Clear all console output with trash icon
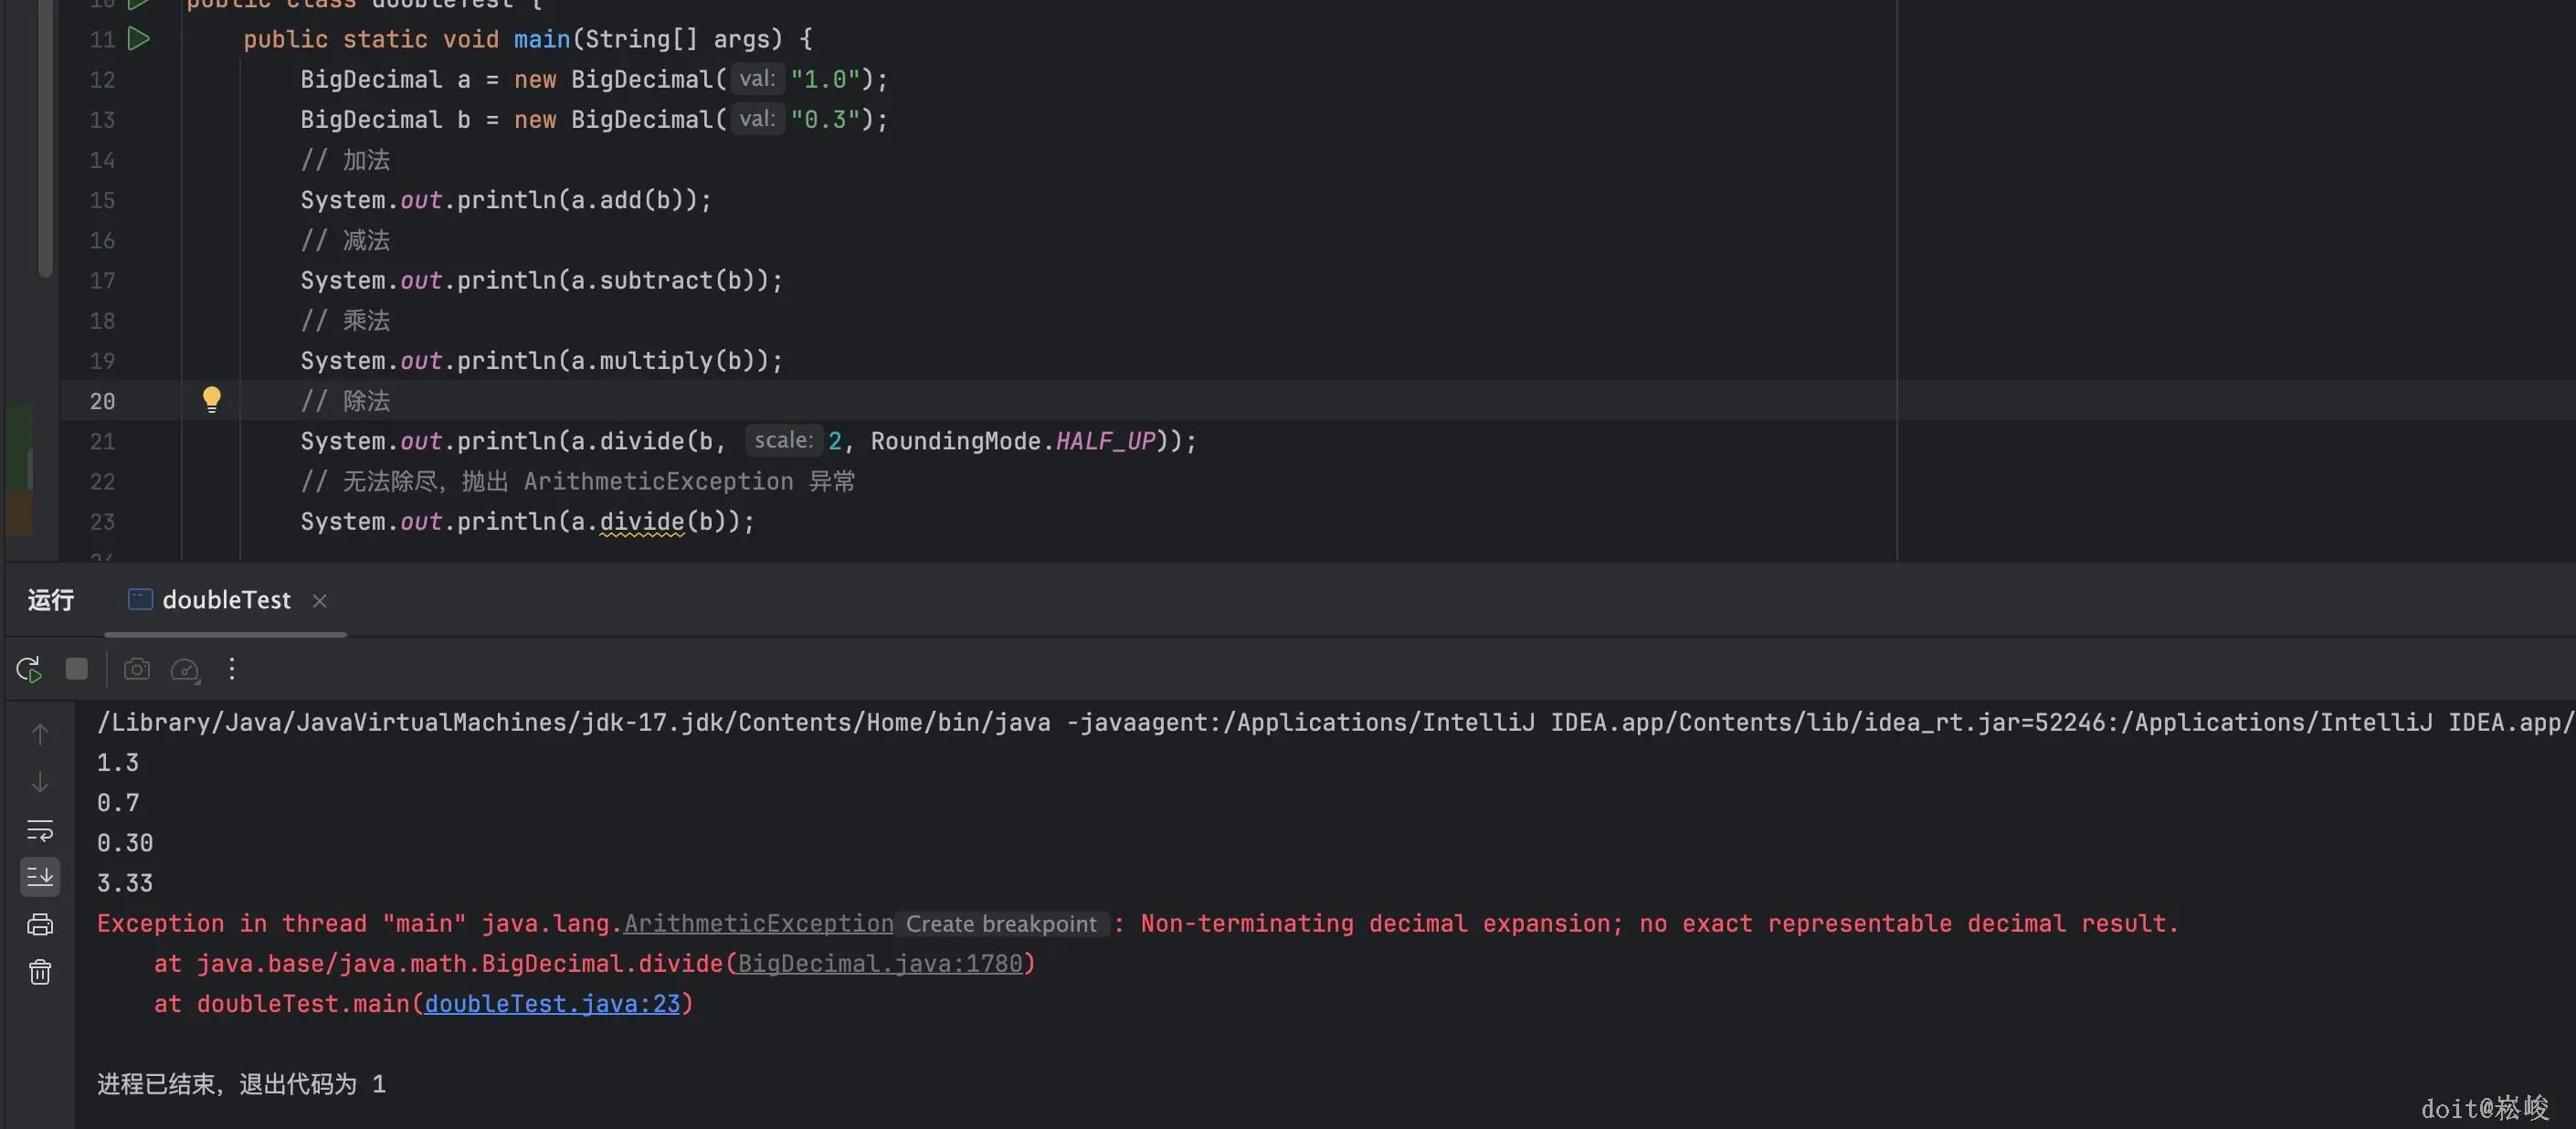Screen dimensions: 2576x1129 tap(40, 972)
